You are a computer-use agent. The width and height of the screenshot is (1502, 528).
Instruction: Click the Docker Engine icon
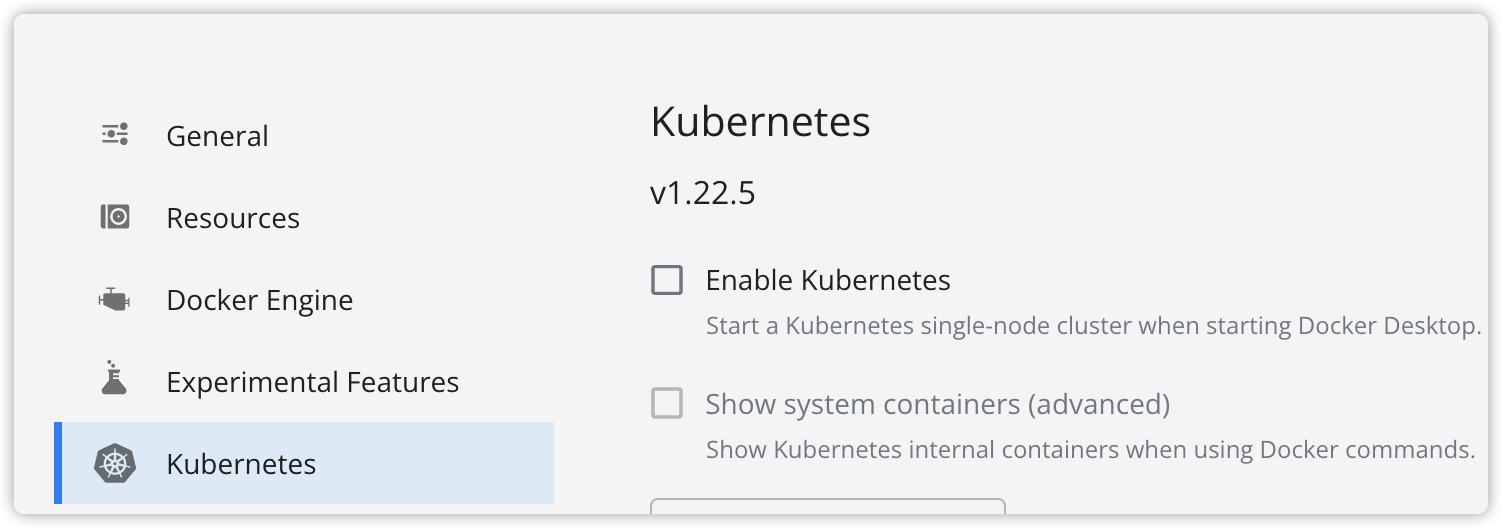[115, 299]
